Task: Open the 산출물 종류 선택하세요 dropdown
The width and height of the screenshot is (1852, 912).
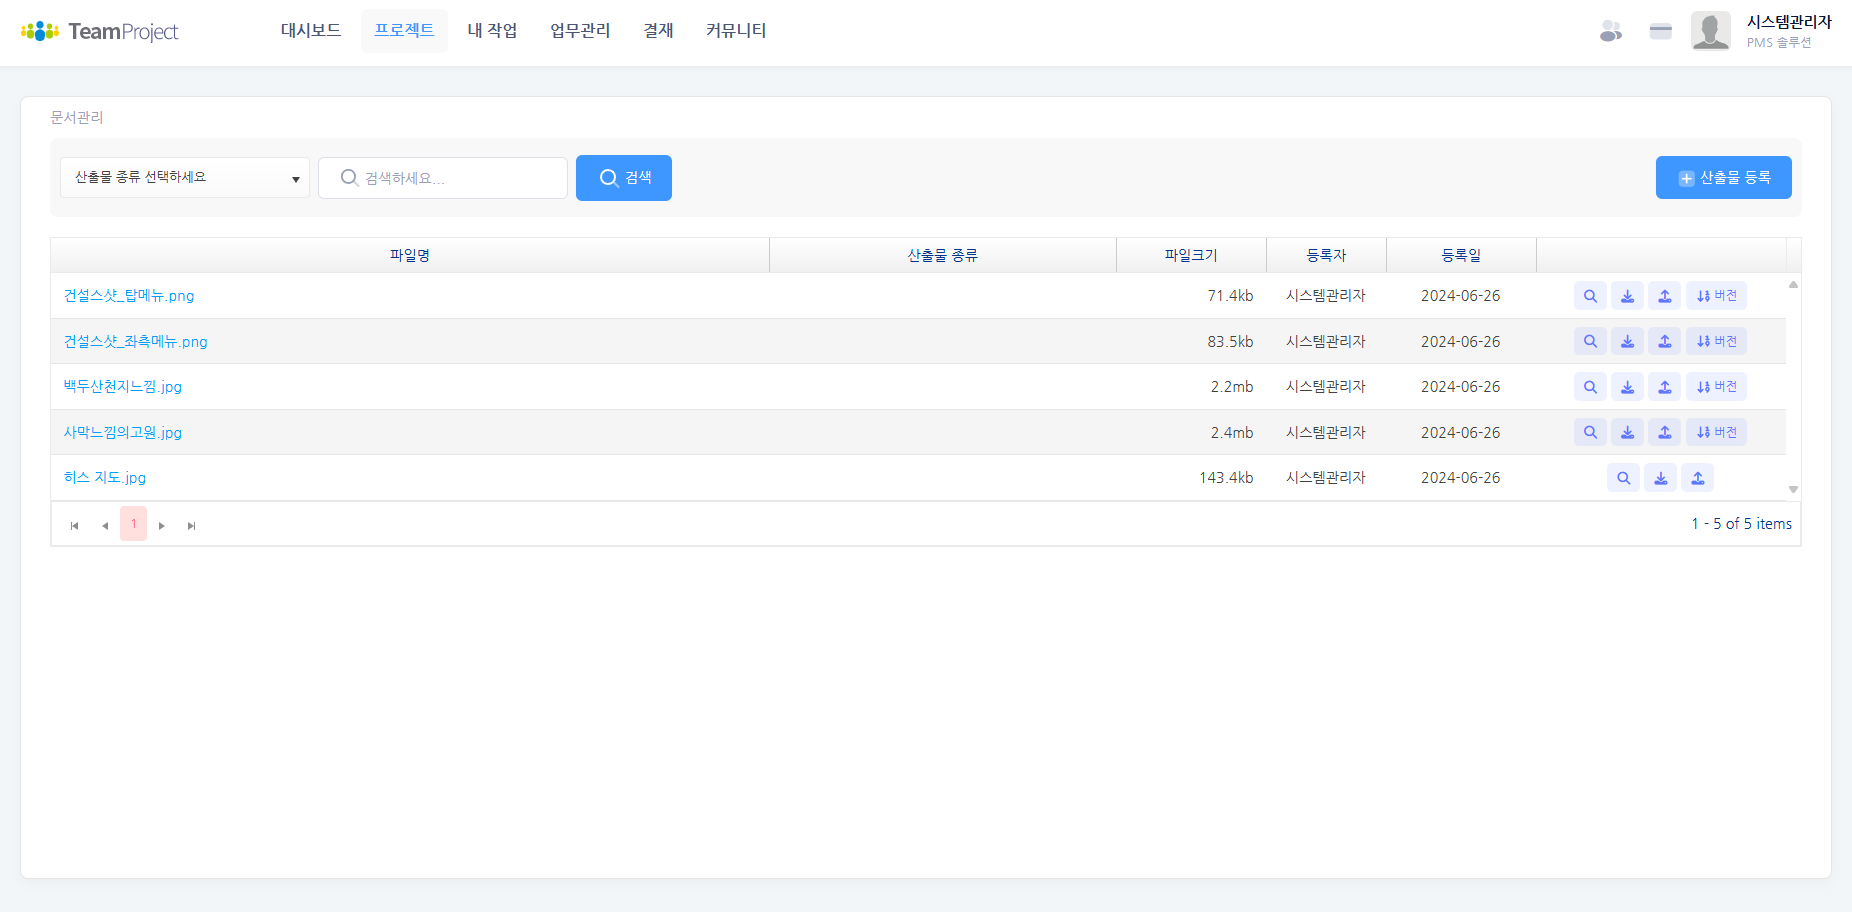Action: 185,178
